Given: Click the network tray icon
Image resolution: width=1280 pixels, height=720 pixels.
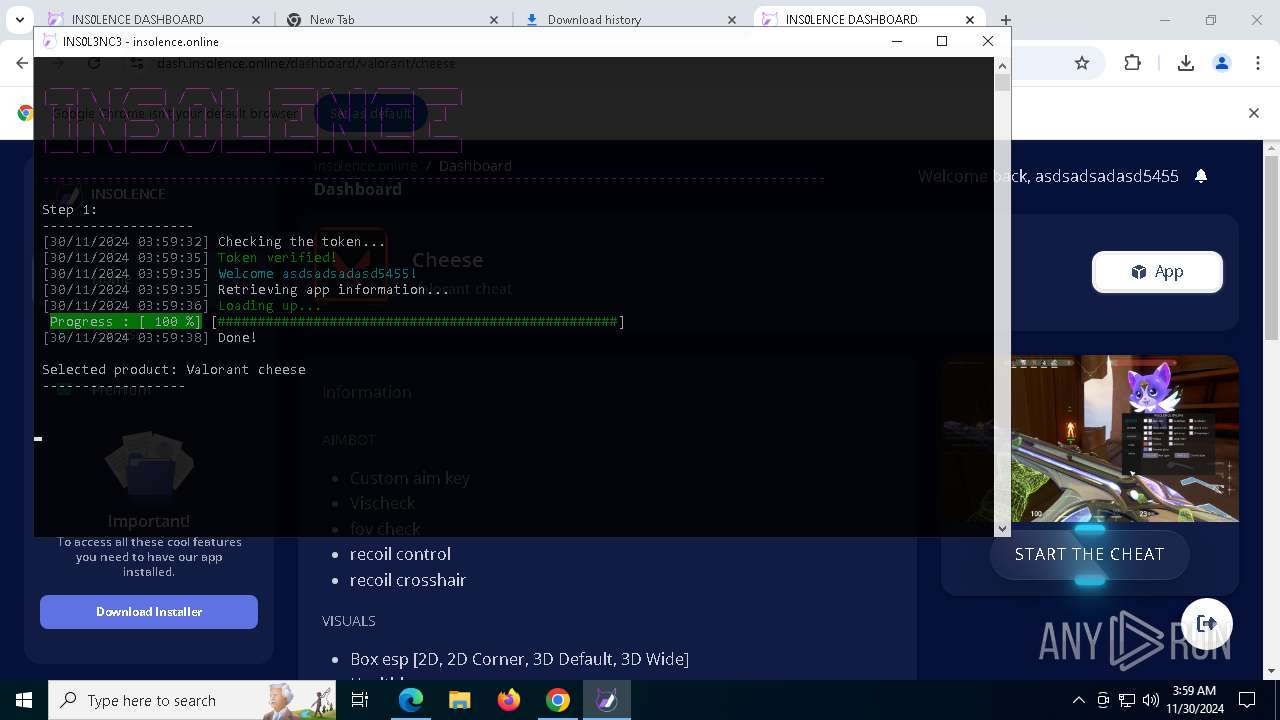Looking at the screenshot, I should pos(1127,700).
